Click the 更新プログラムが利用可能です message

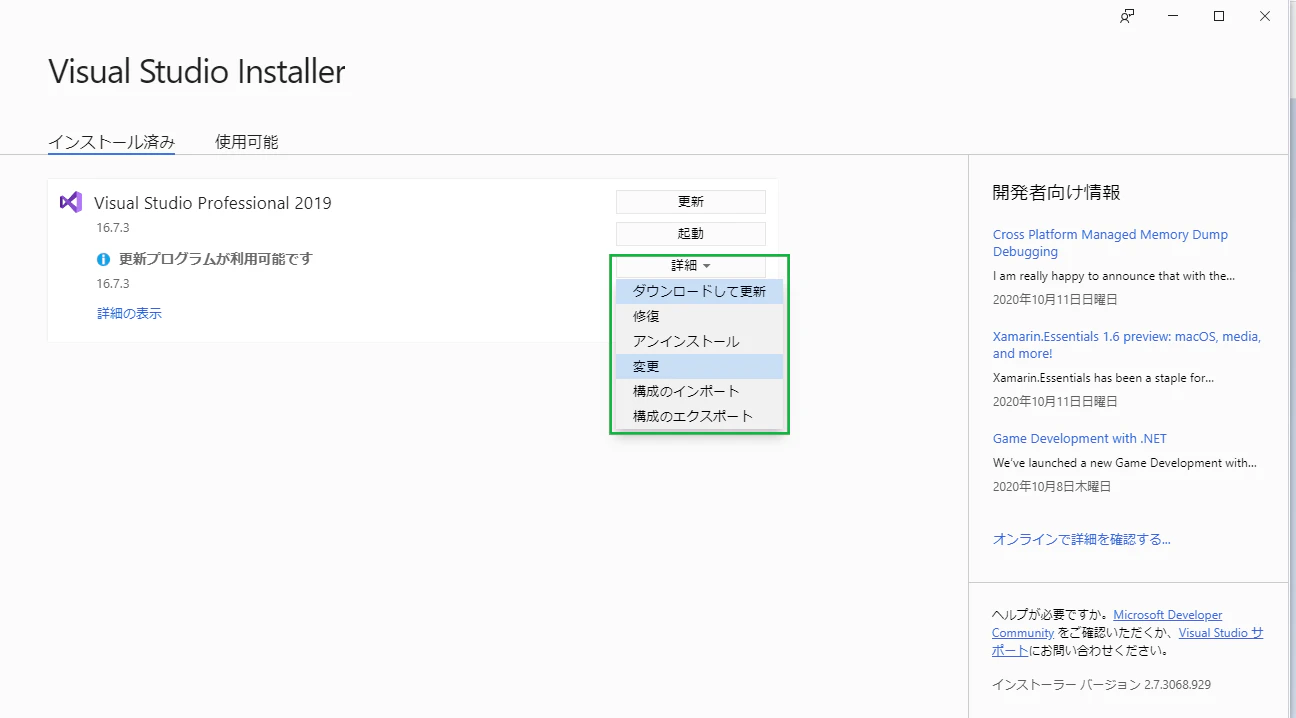[x=215, y=259]
